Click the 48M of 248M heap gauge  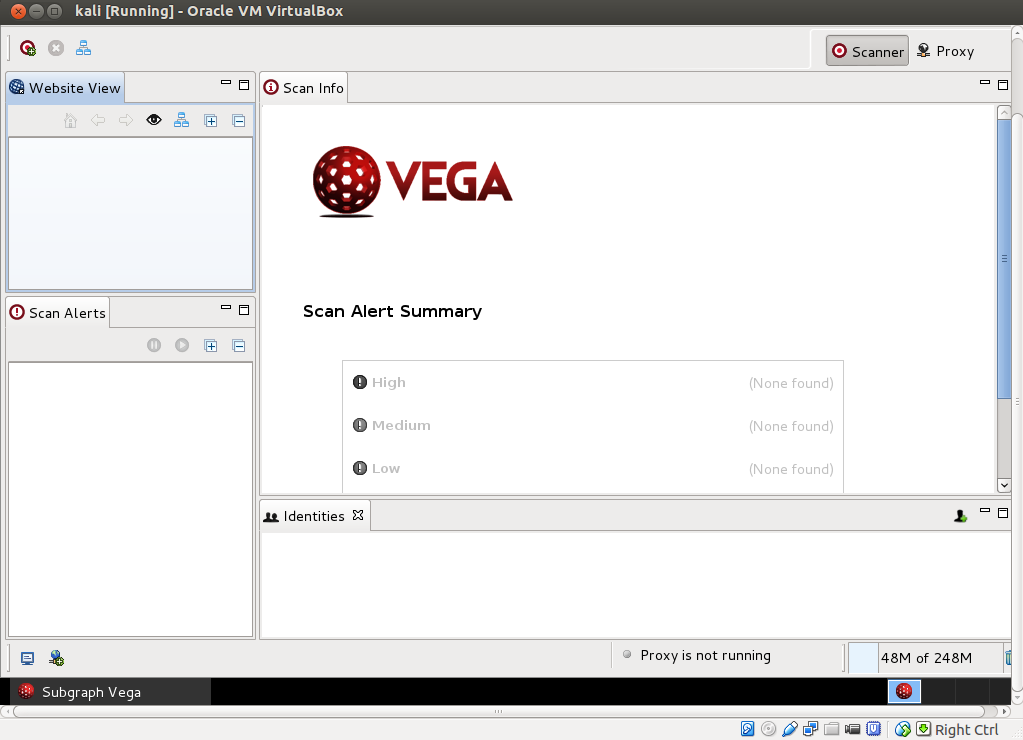coord(925,658)
